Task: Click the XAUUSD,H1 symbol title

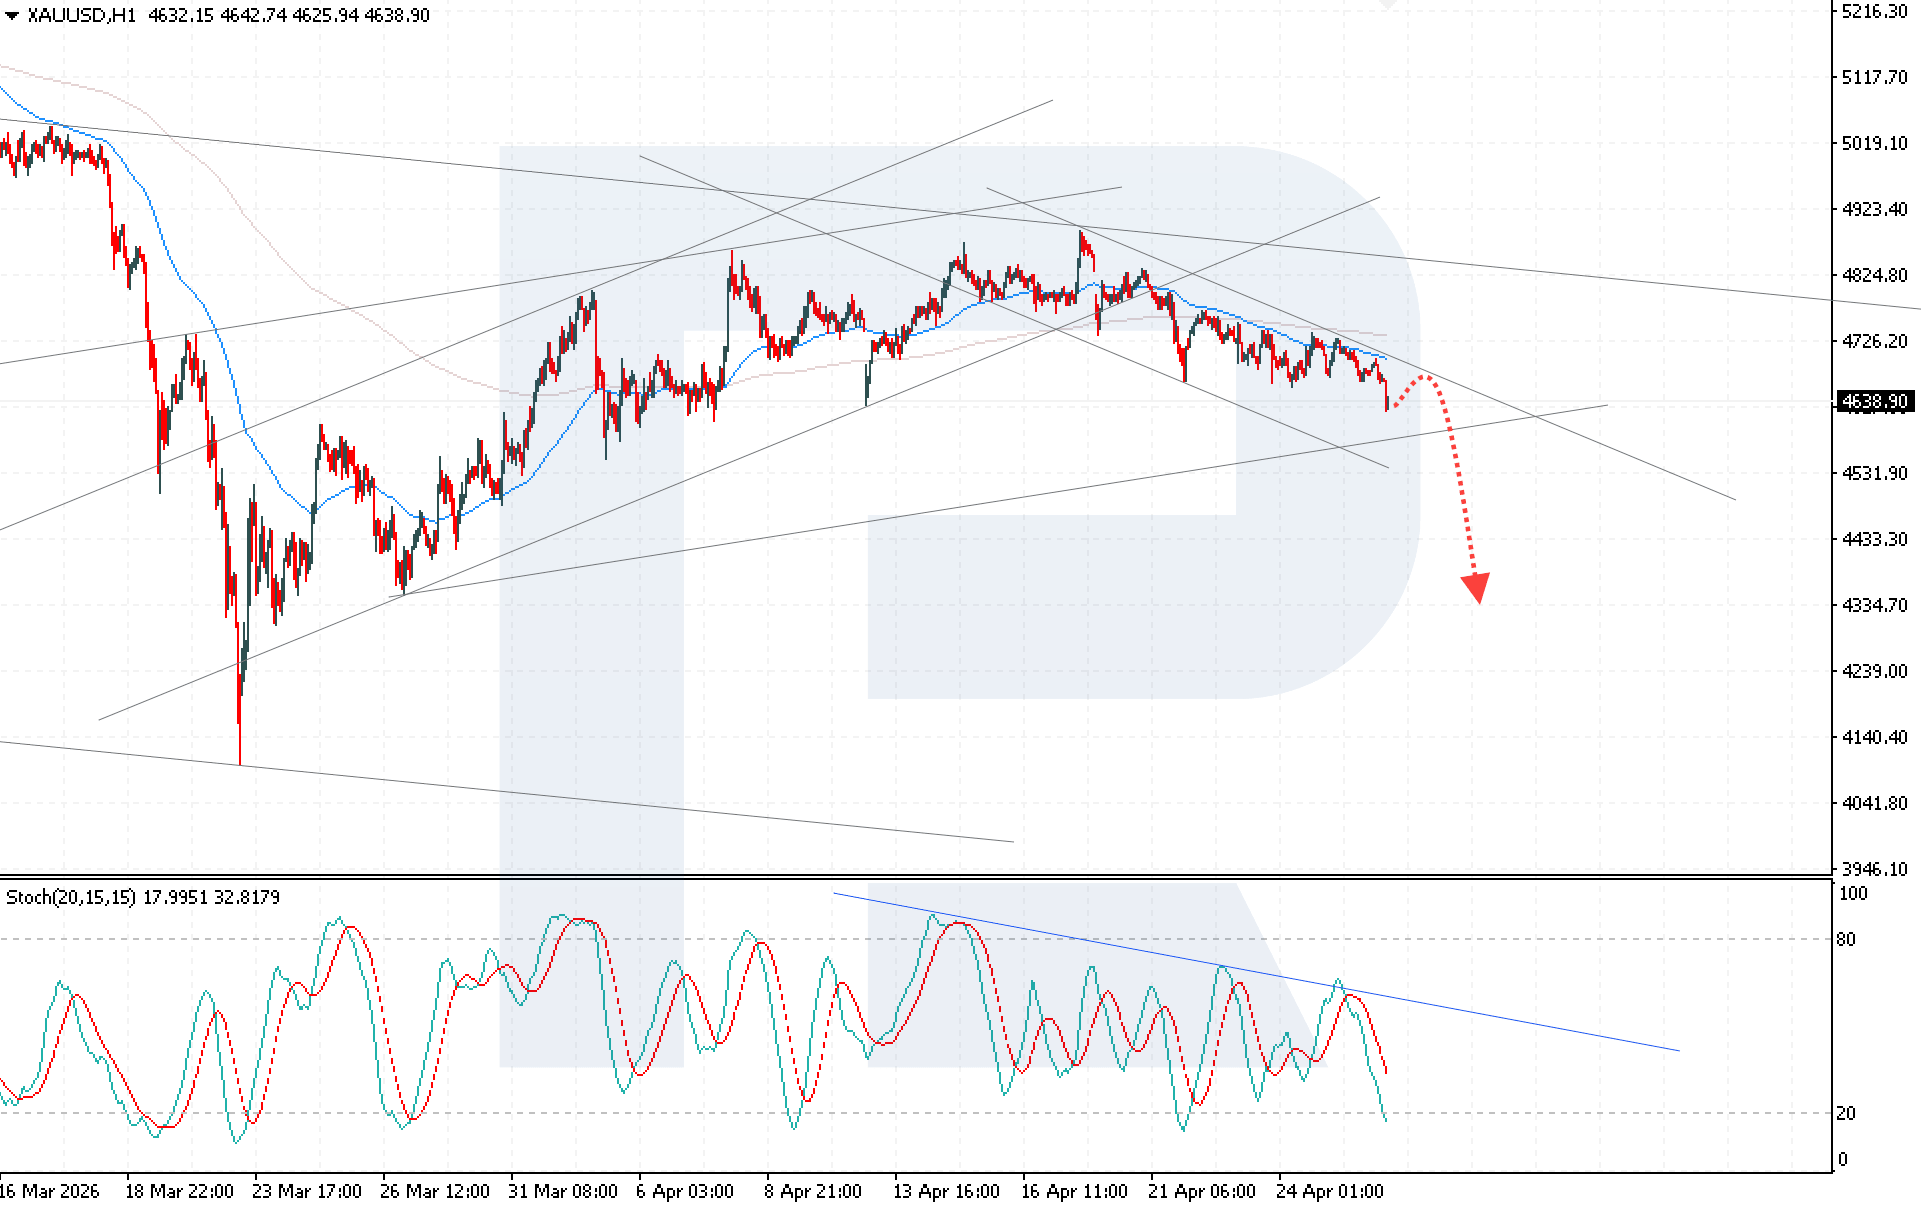Action: [81, 15]
